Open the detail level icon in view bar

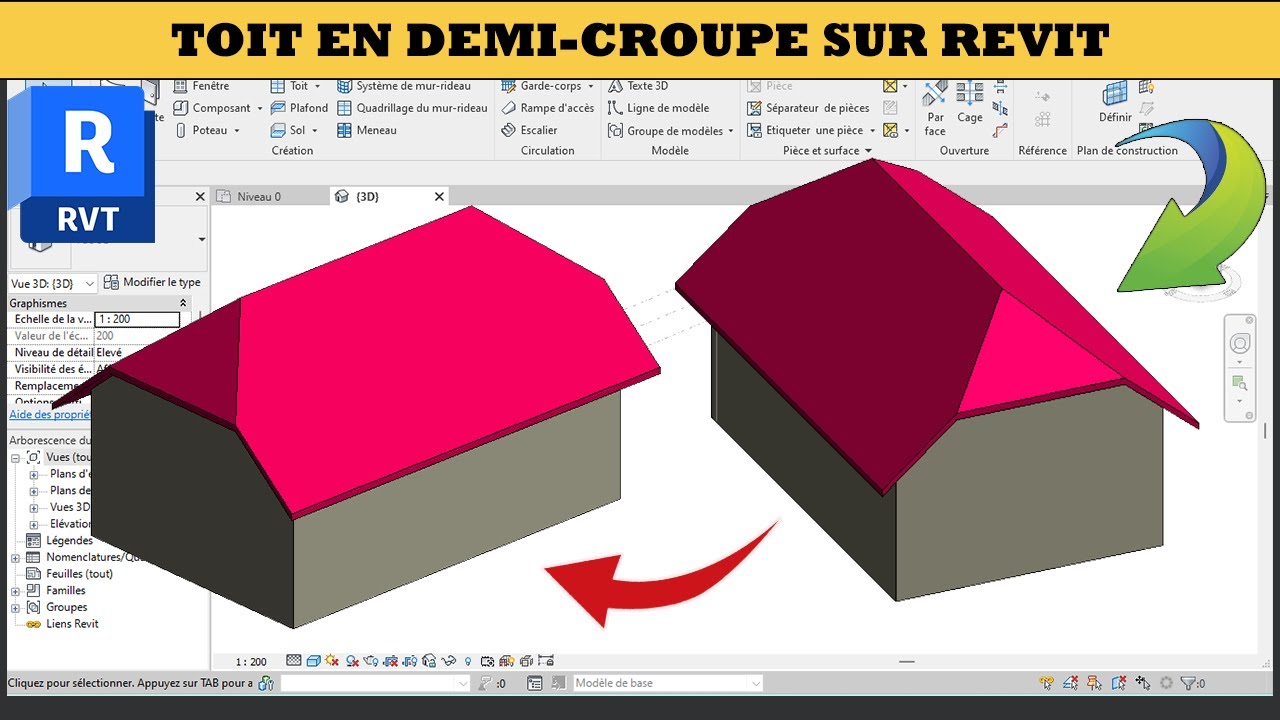click(294, 661)
